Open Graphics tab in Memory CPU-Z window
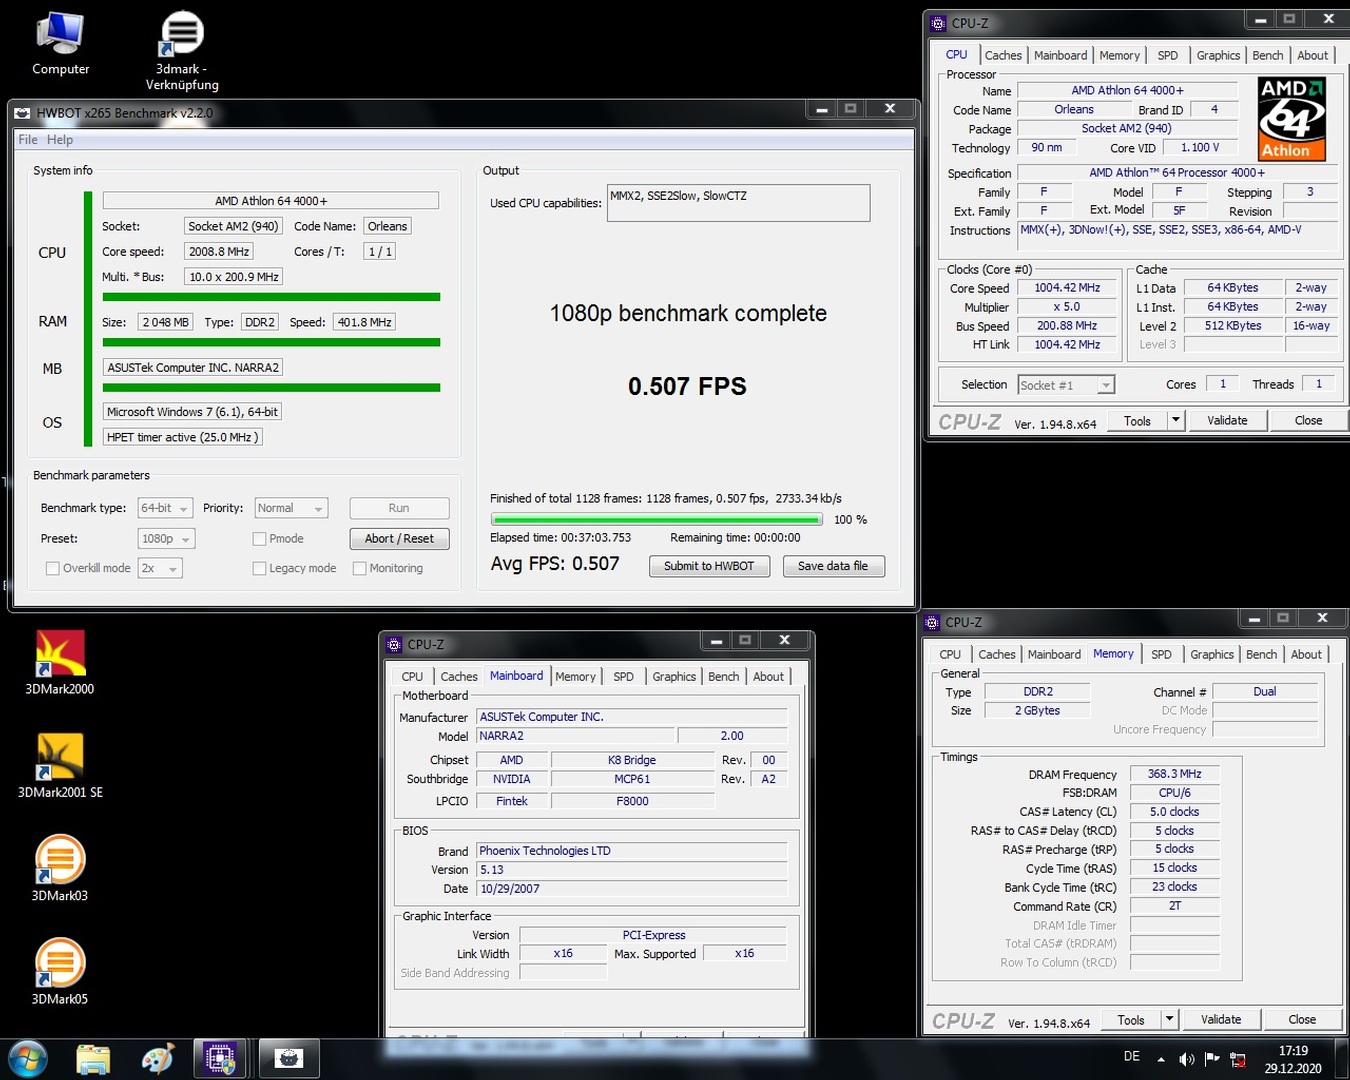 [1212, 655]
